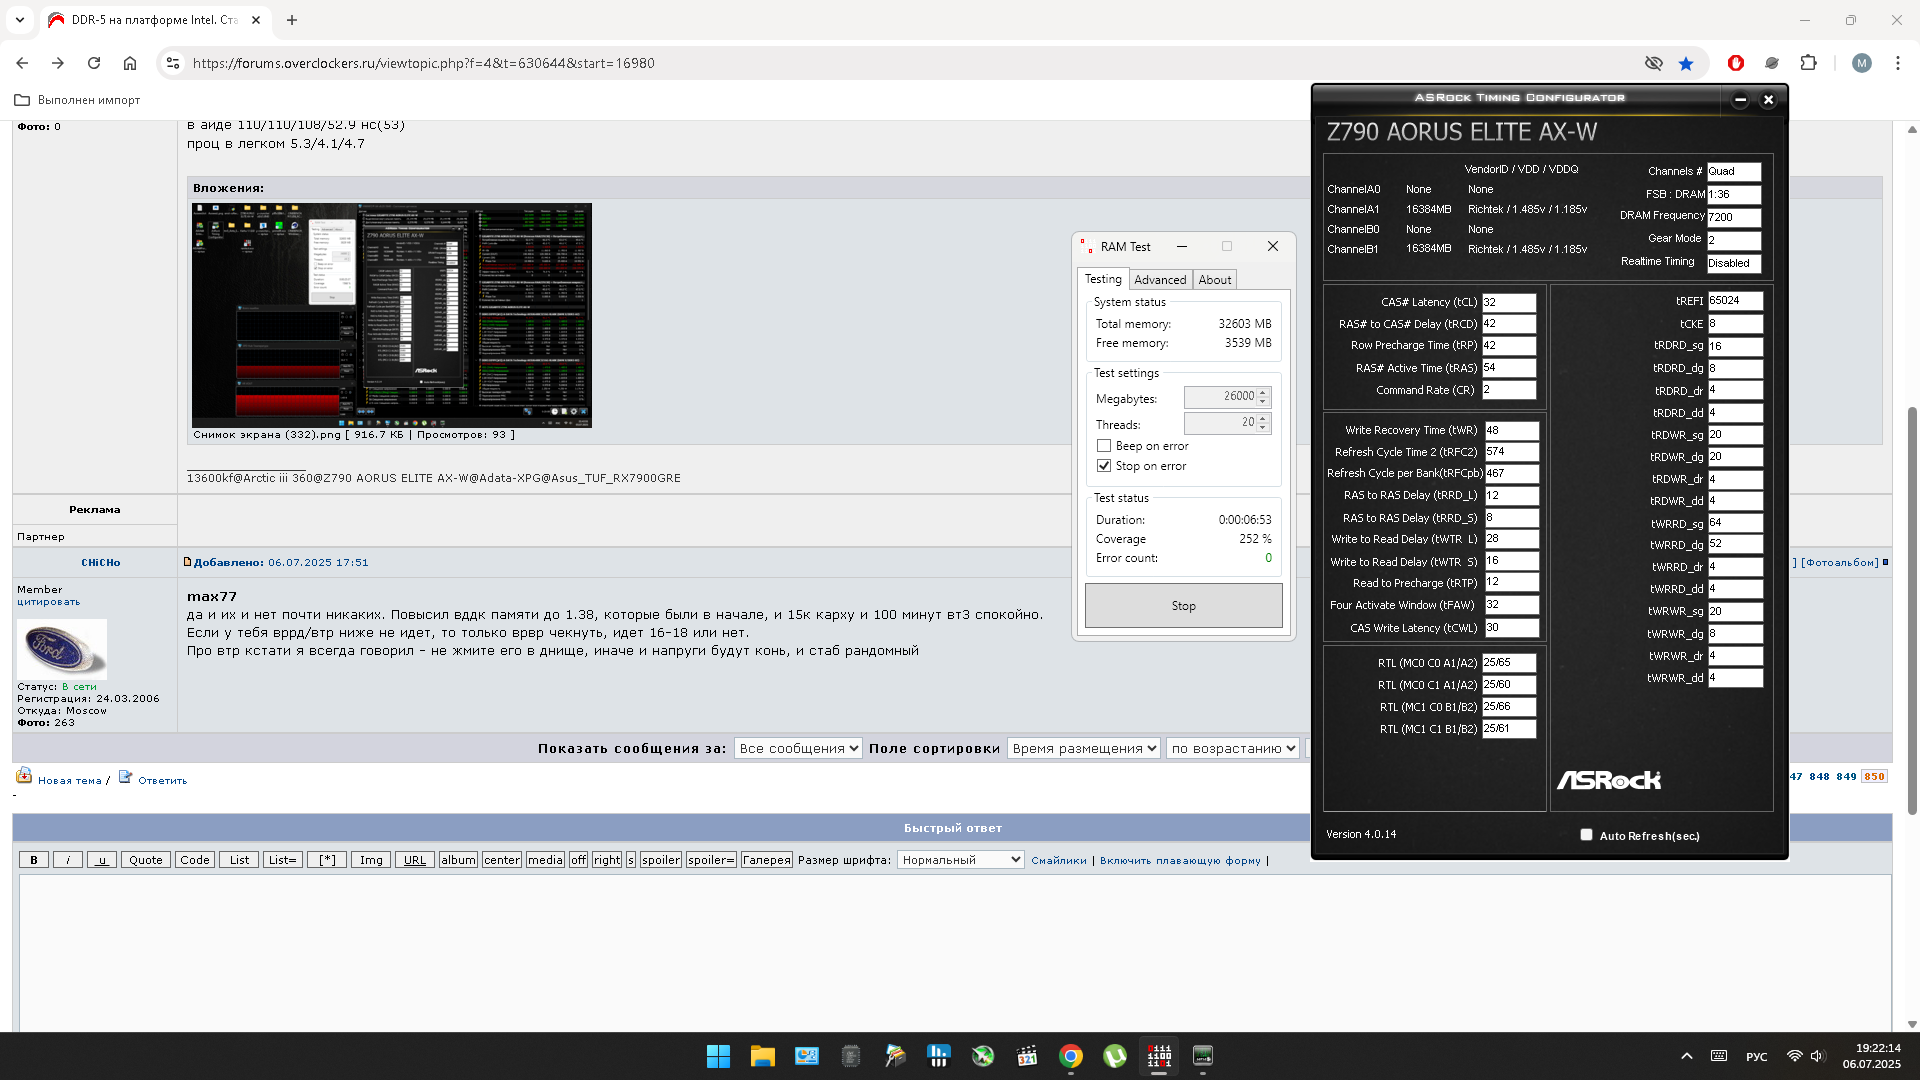Go to browser home page icon
1920x1080 pixels.
(x=130, y=63)
